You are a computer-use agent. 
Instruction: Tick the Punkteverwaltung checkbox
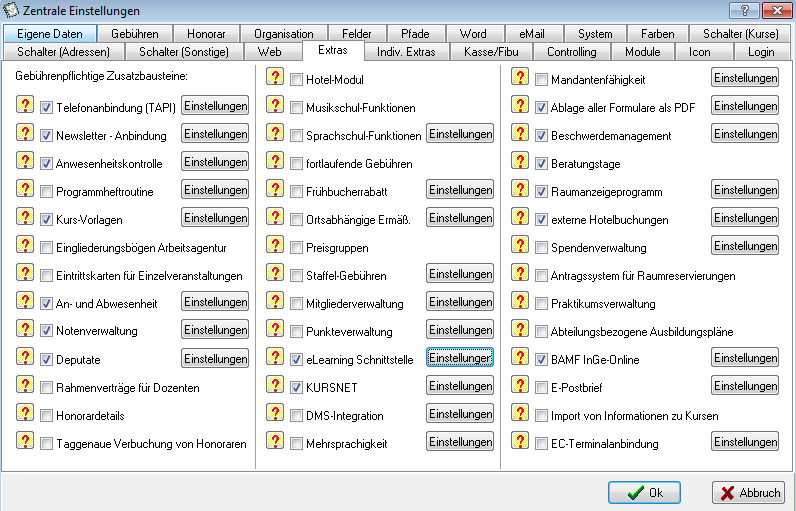coord(296,332)
